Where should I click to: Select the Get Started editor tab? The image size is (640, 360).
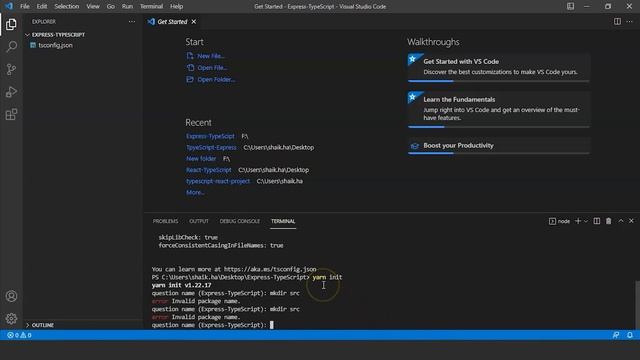(x=172, y=22)
